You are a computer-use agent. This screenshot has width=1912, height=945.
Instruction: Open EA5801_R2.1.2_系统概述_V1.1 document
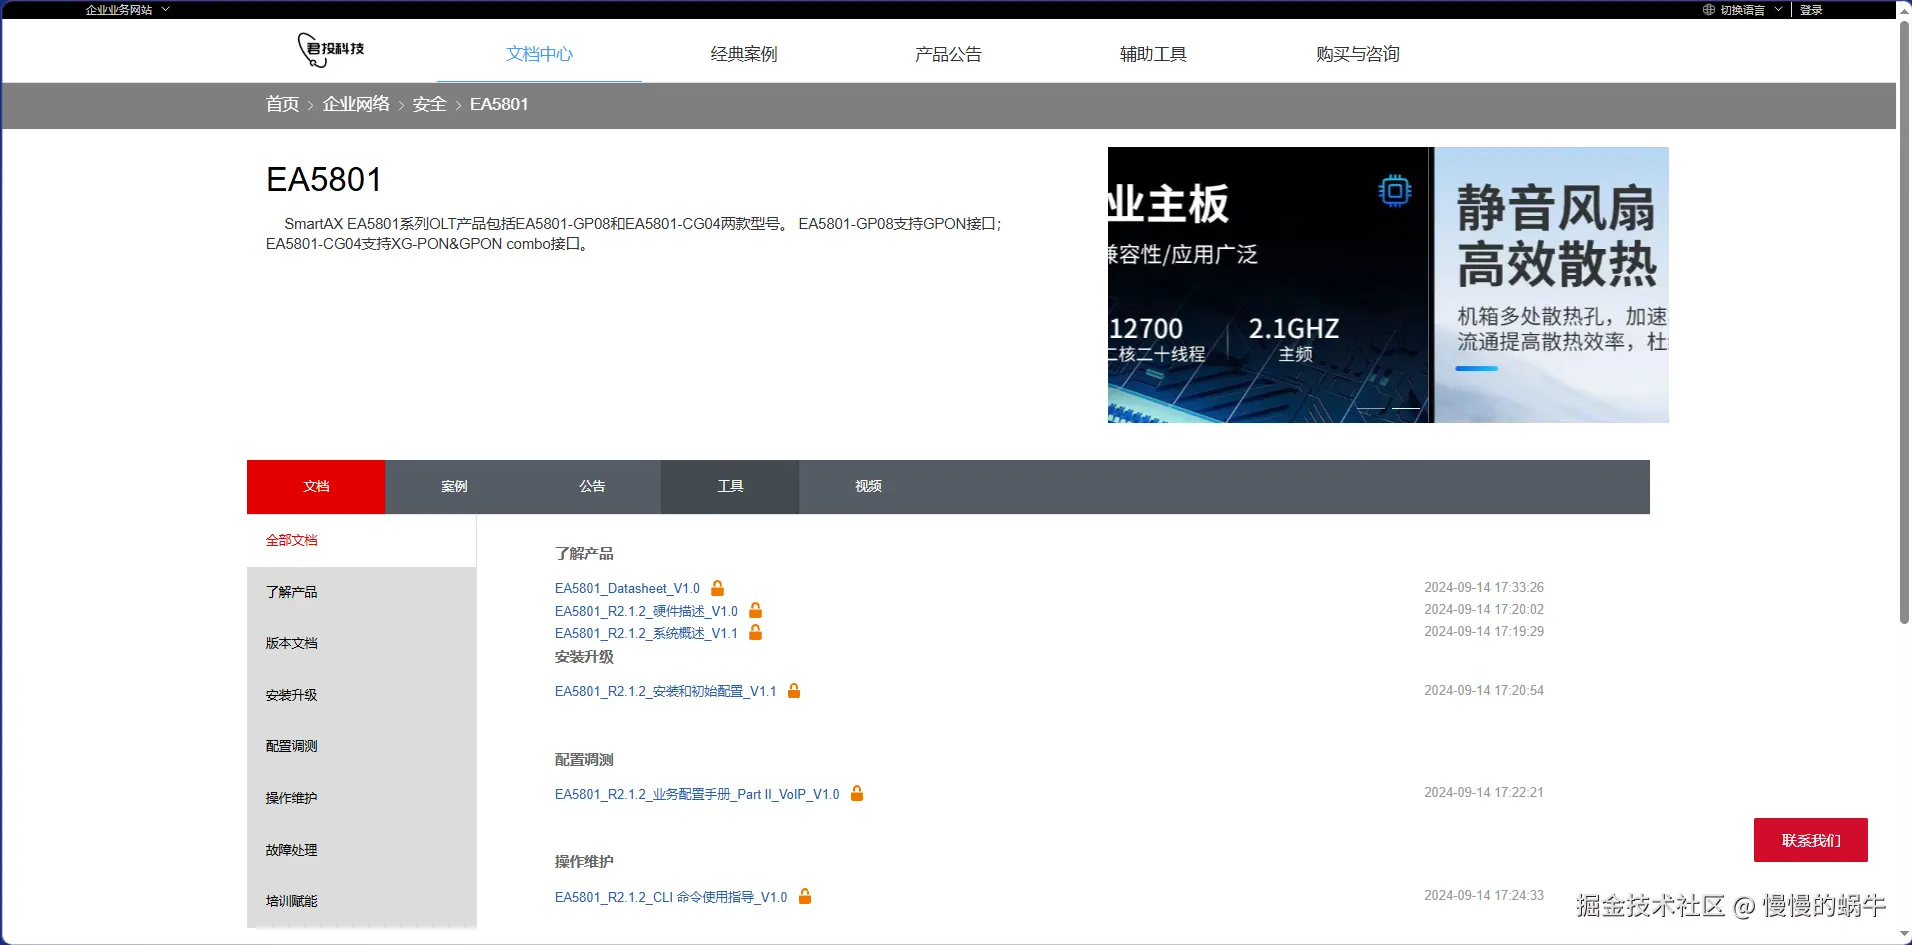646,633
